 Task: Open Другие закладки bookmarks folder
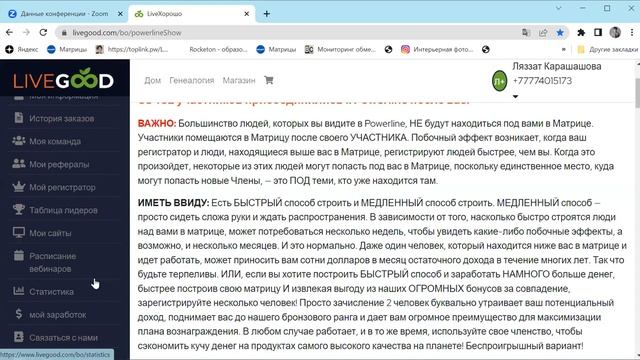607,49
